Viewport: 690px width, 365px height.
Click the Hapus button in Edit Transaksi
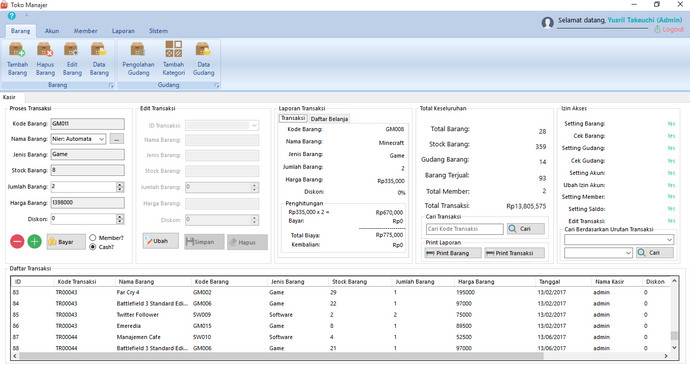click(247, 242)
